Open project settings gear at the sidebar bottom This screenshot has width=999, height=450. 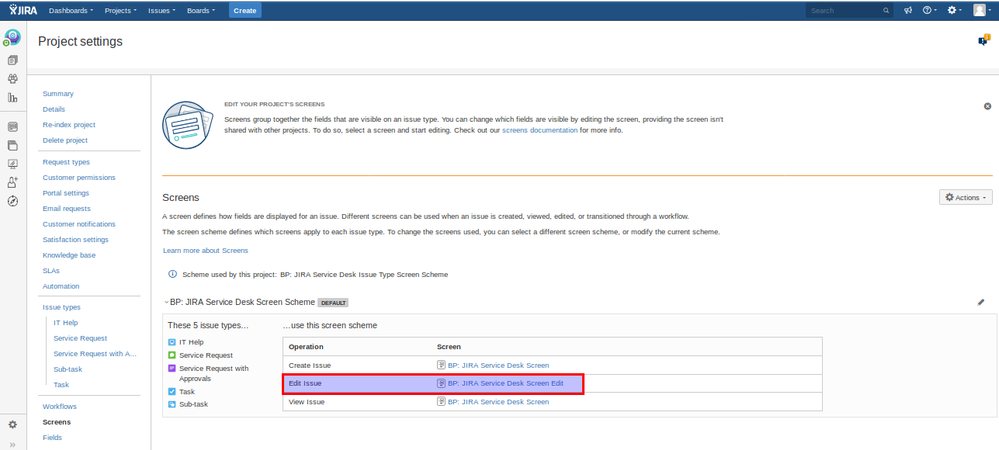coord(12,424)
